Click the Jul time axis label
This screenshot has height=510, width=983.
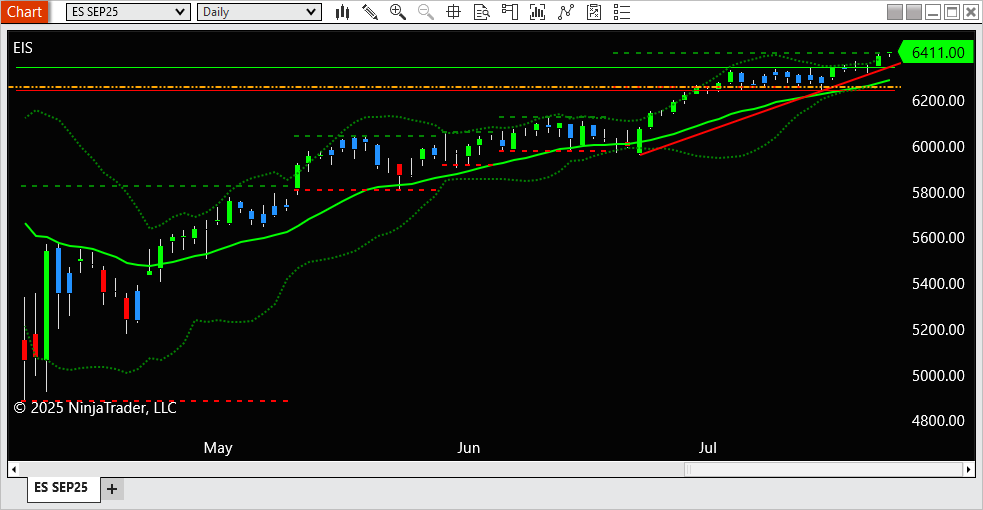click(x=707, y=448)
